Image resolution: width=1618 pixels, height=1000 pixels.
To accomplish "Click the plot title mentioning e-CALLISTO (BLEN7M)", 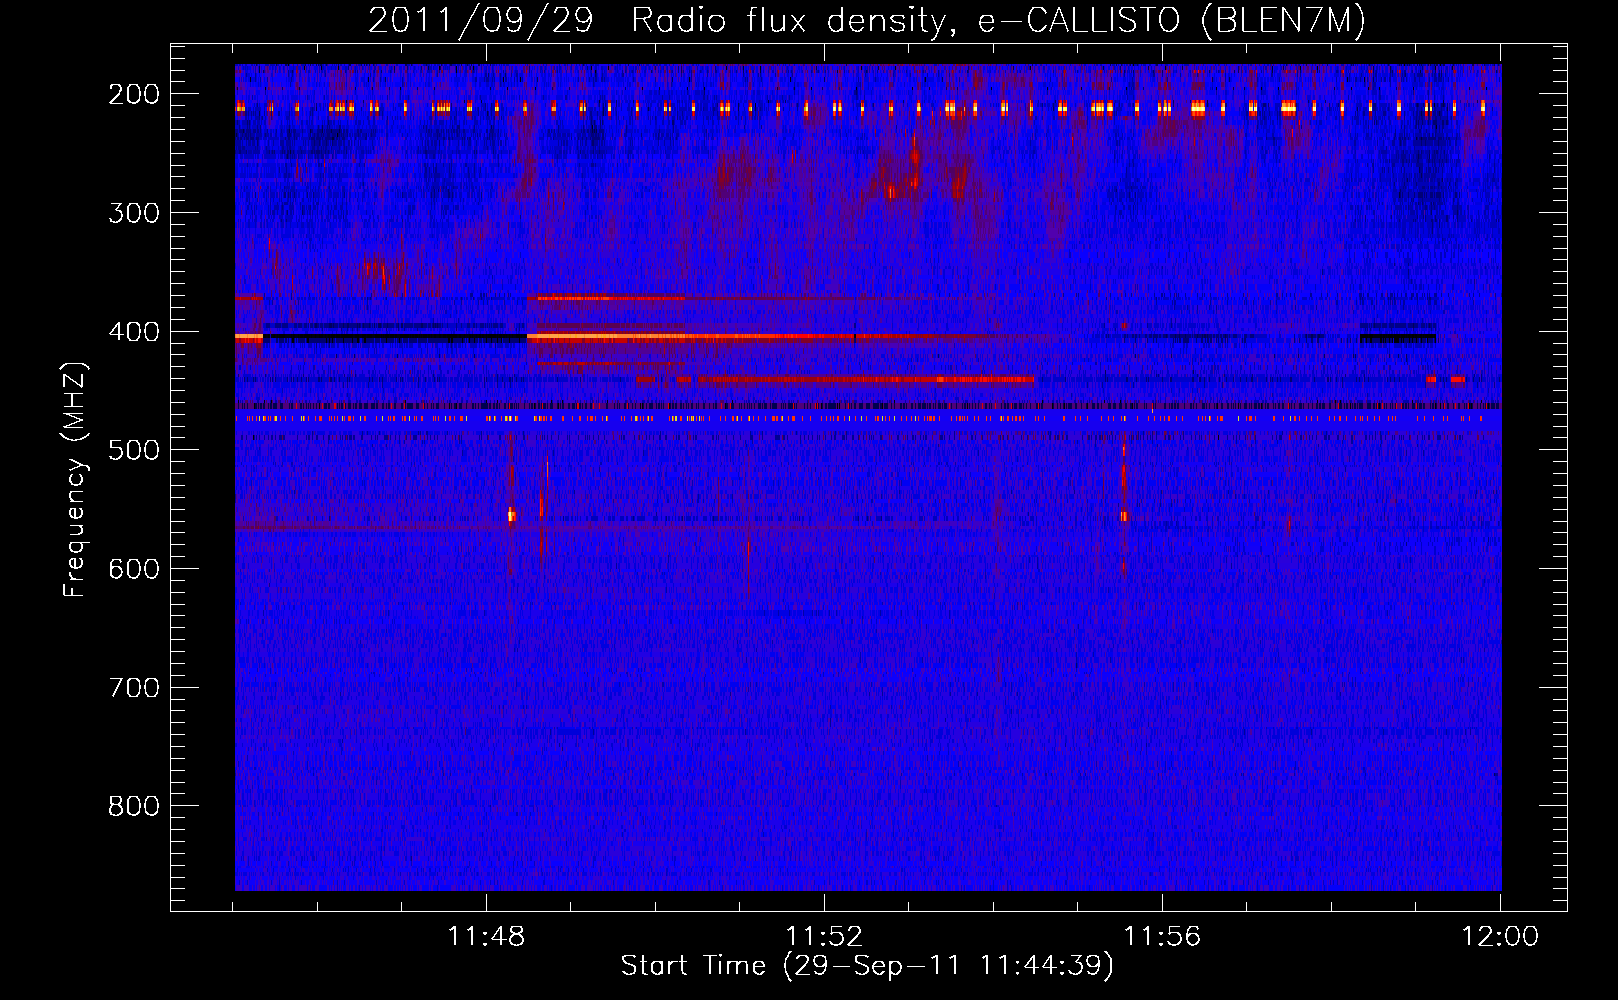I will pyautogui.click(x=867, y=20).
